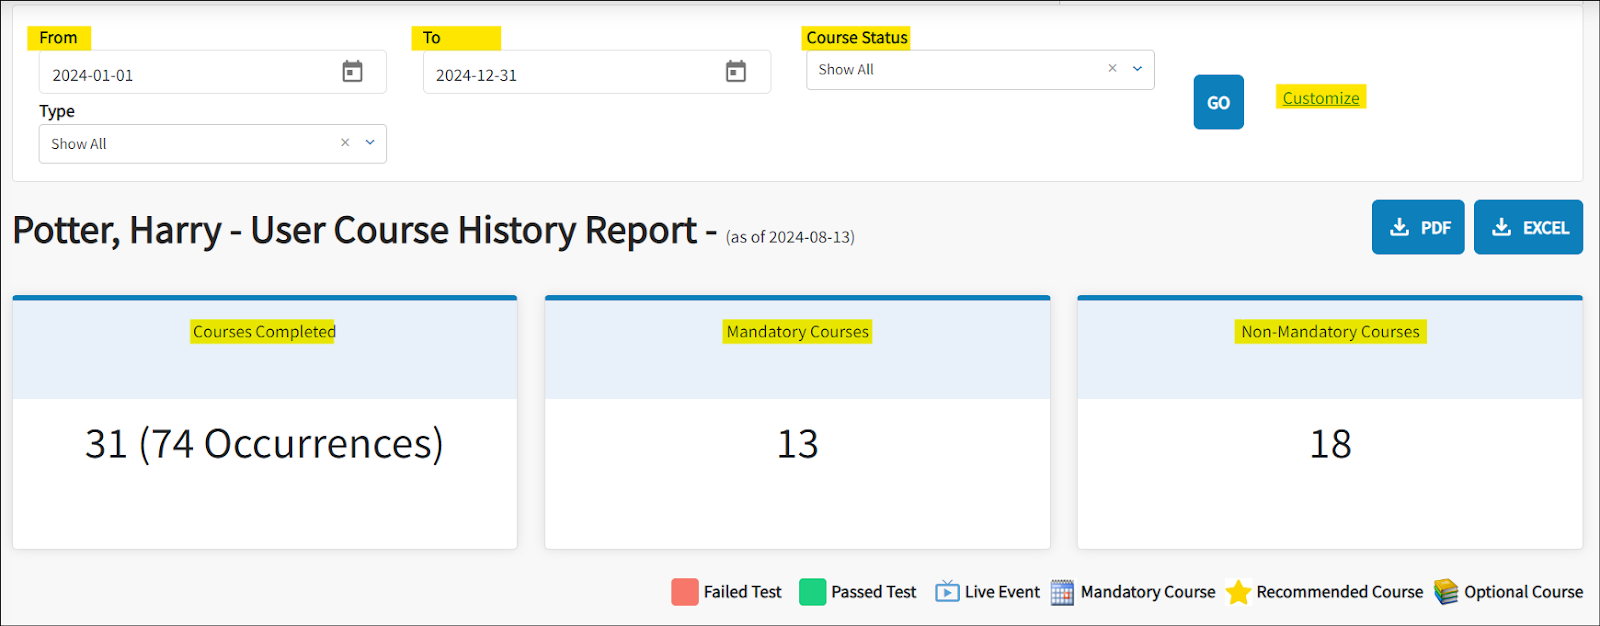This screenshot has height=626, width=1600.
Task: Click the Live Event legend icon
Action: click(x=947, y=592)
